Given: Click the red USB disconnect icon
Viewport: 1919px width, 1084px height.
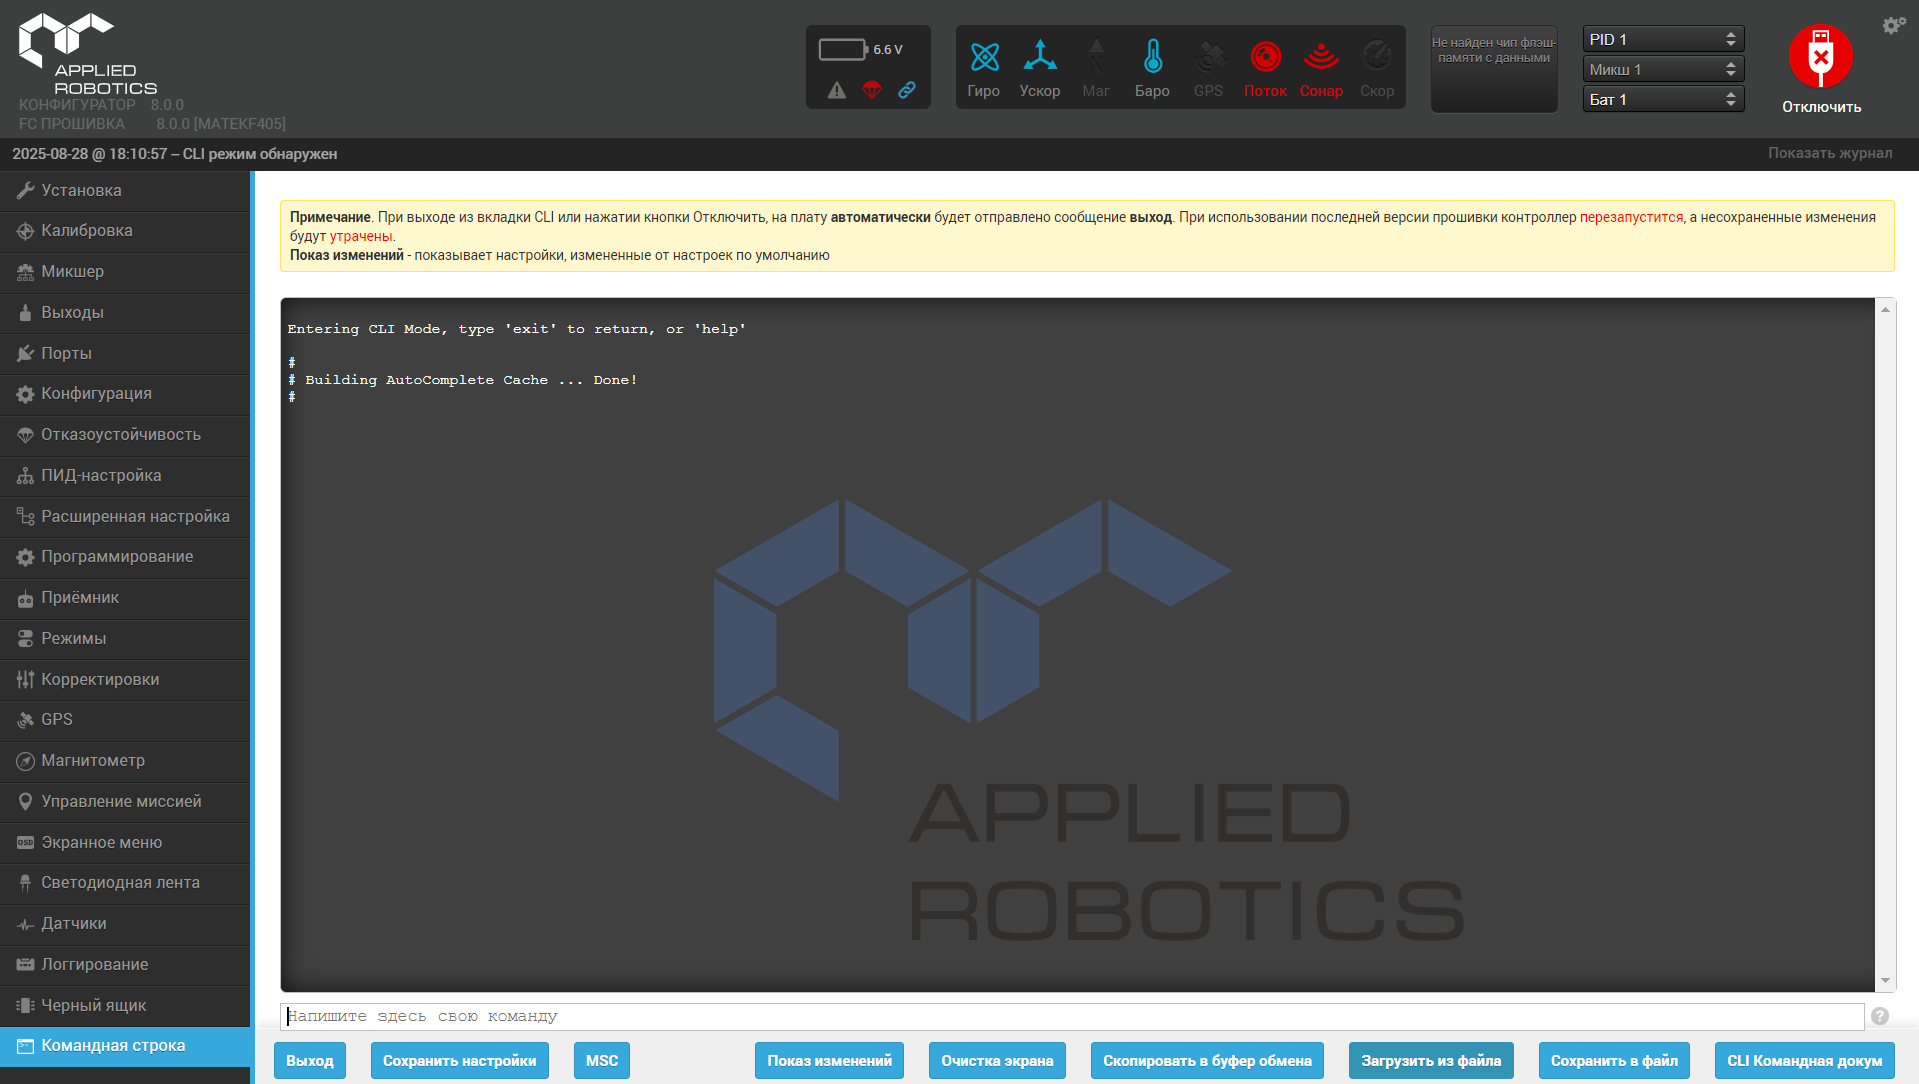Looking at the screenshot, I should 1820,57.
